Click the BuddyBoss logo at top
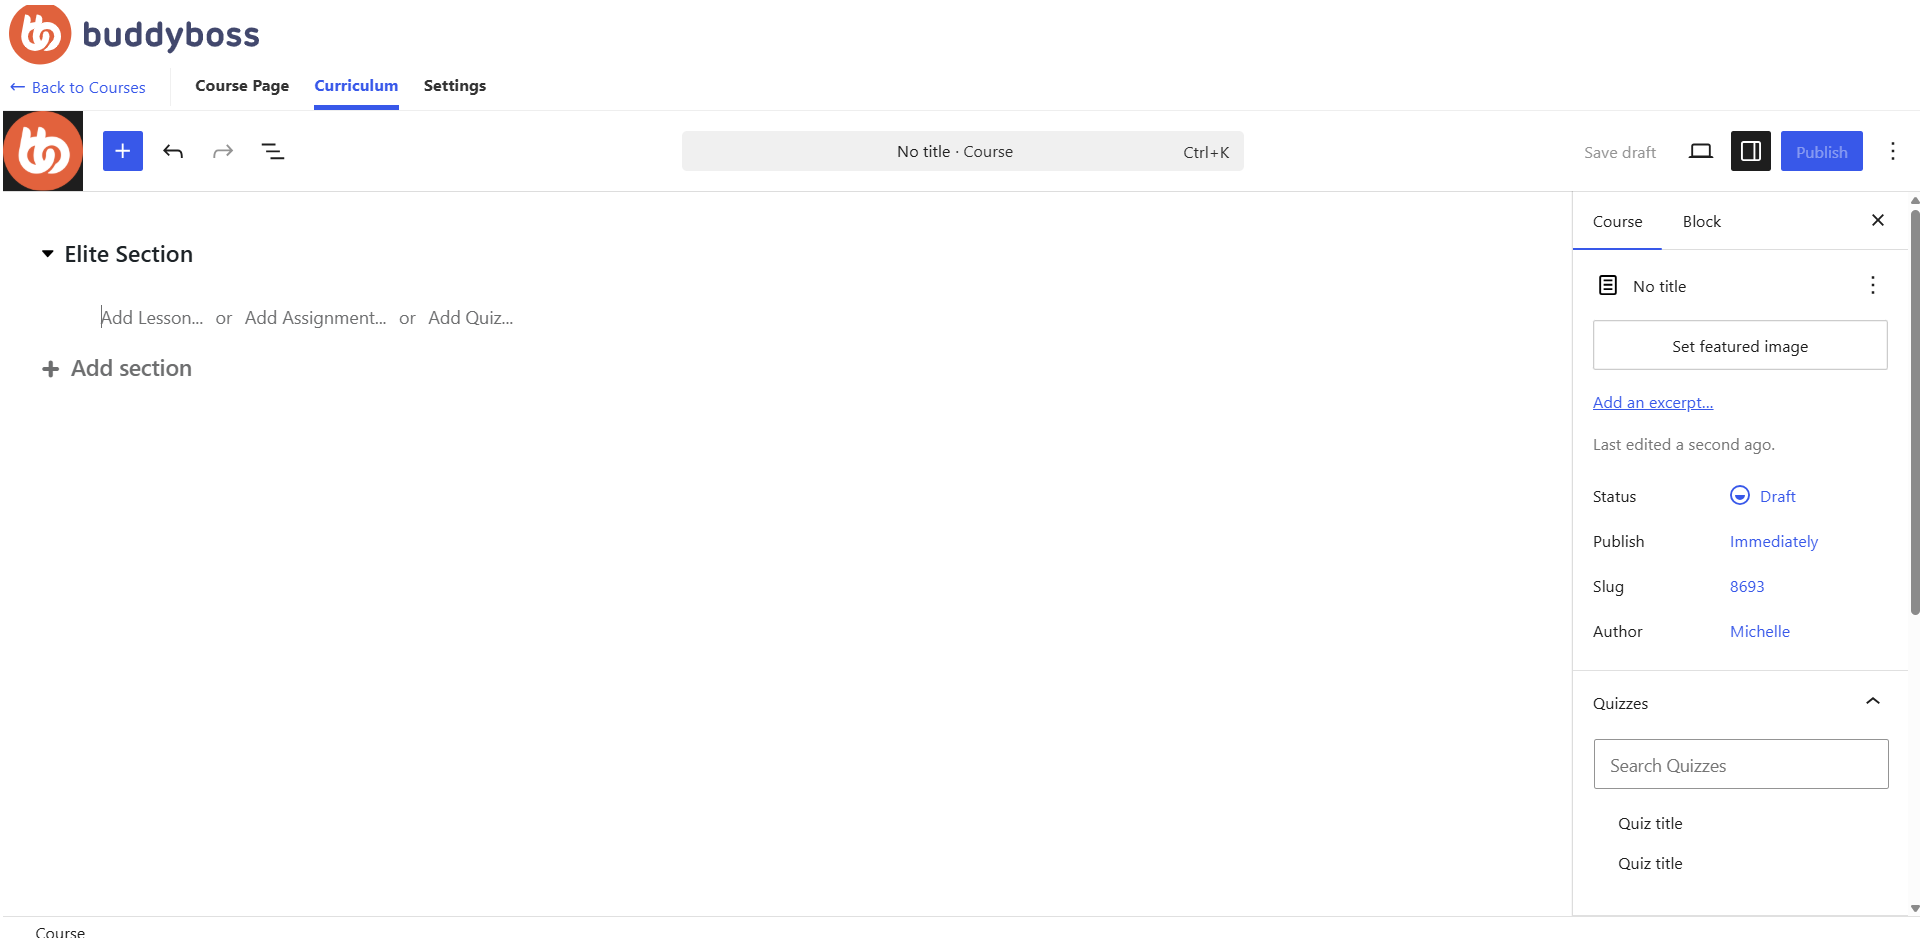The image size is (1920, 938). click(134, 34)
